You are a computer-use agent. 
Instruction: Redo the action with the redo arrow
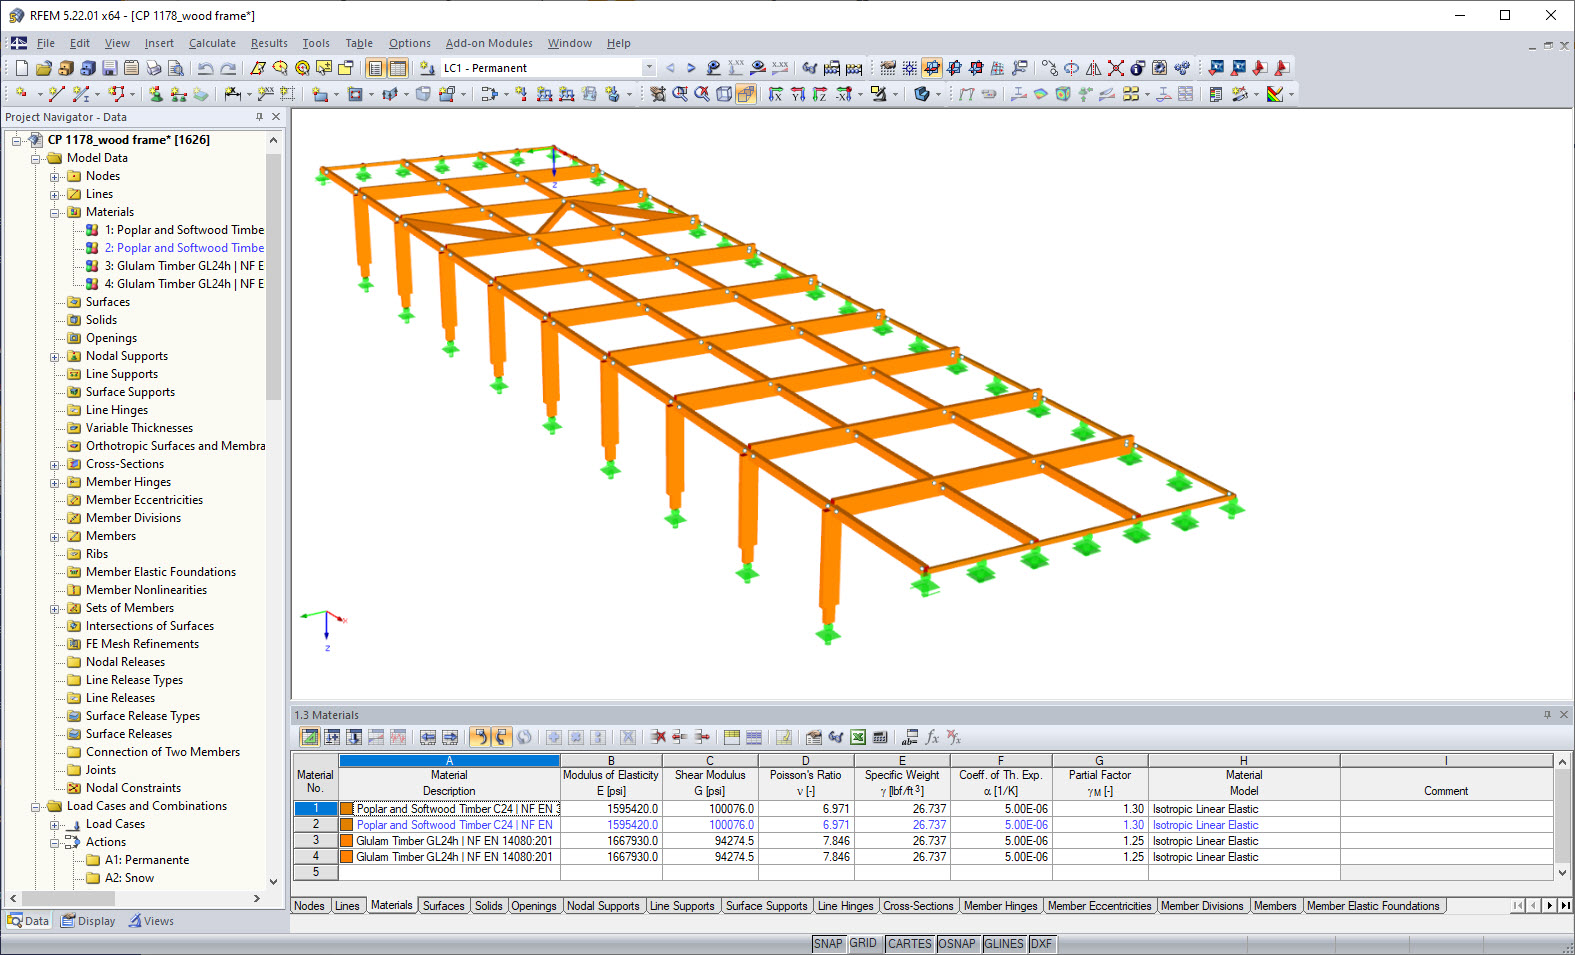point(228,68)
